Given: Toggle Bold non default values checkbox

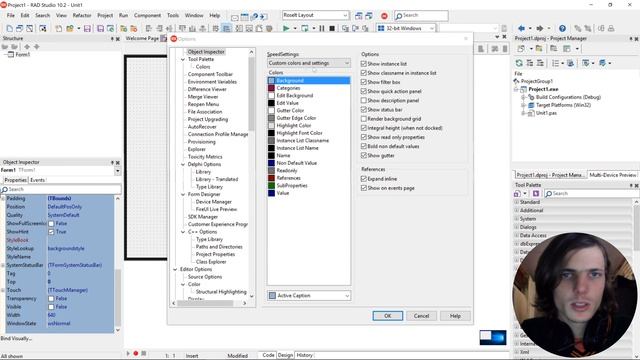Looking at the screenshot, I should click(364, 146).
